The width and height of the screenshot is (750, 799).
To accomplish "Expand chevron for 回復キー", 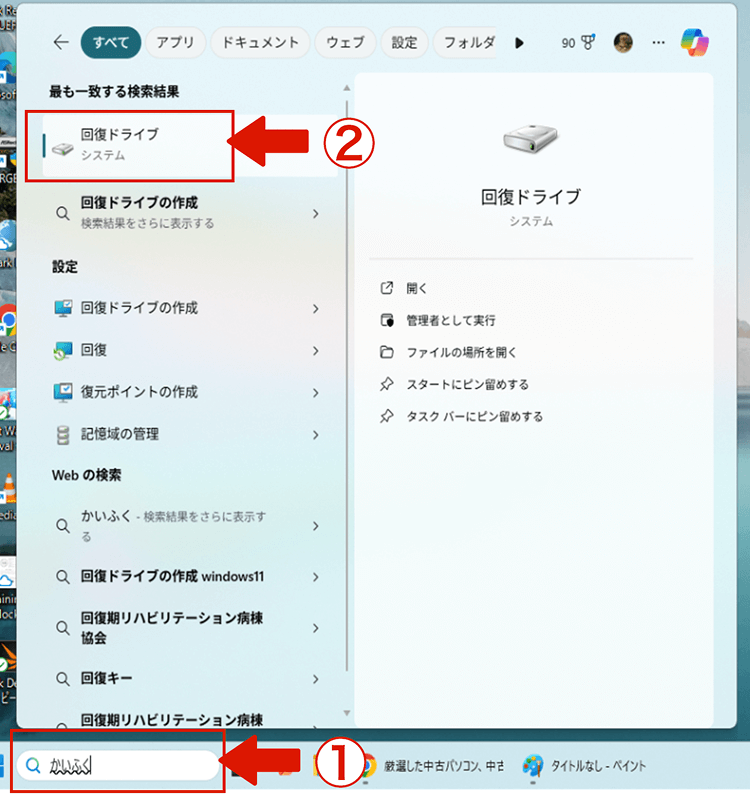I will pyautogui.click(x=316, y=679).
